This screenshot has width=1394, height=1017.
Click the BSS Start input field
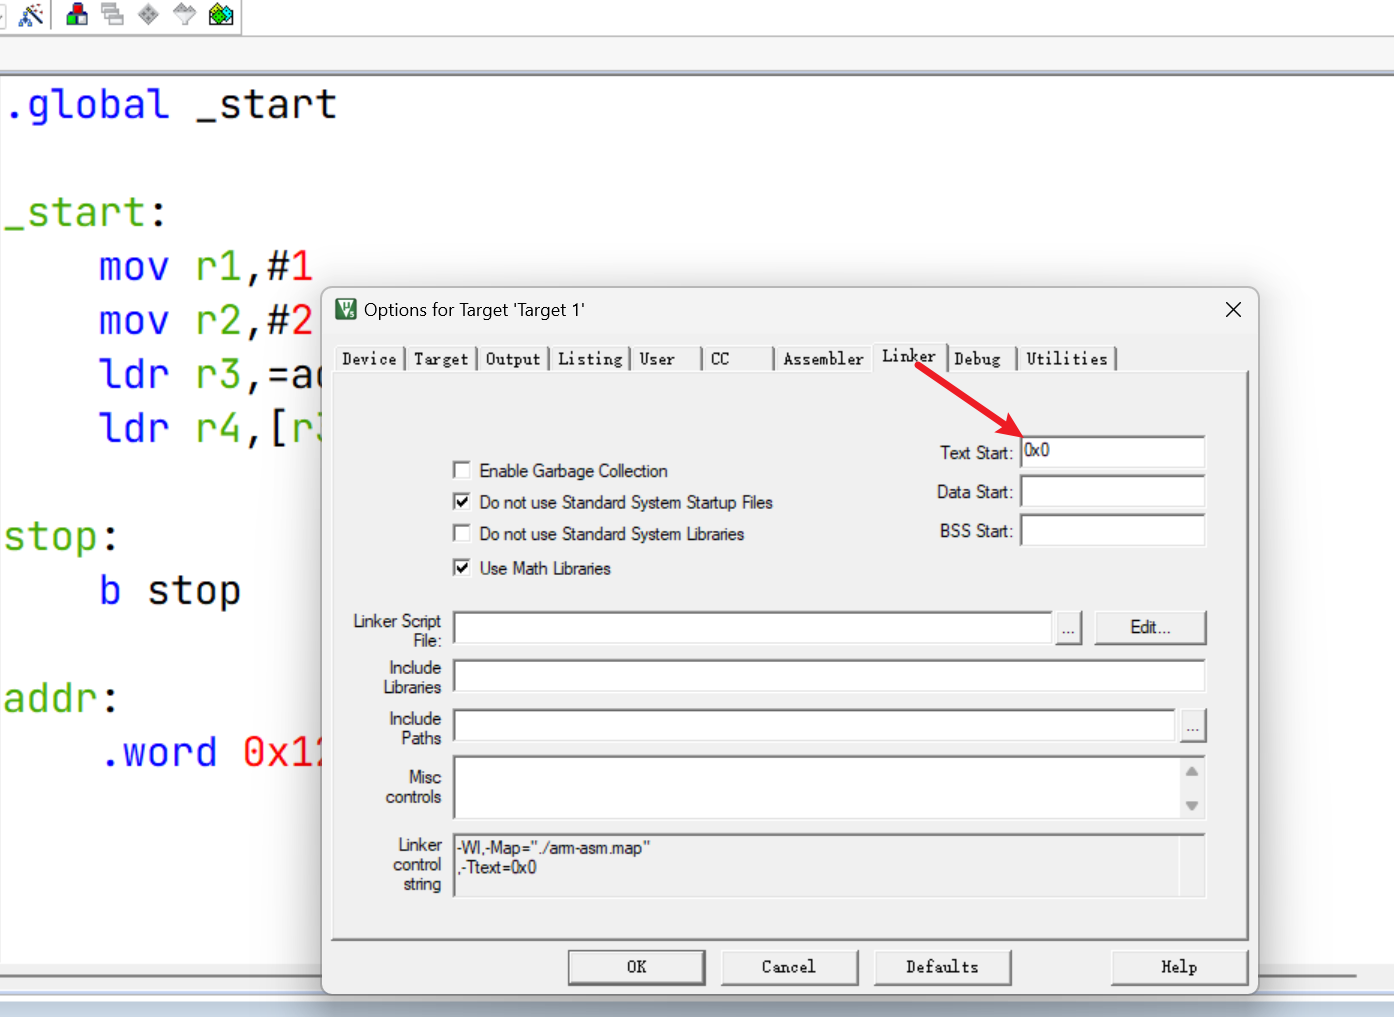tap(1112, 530)
